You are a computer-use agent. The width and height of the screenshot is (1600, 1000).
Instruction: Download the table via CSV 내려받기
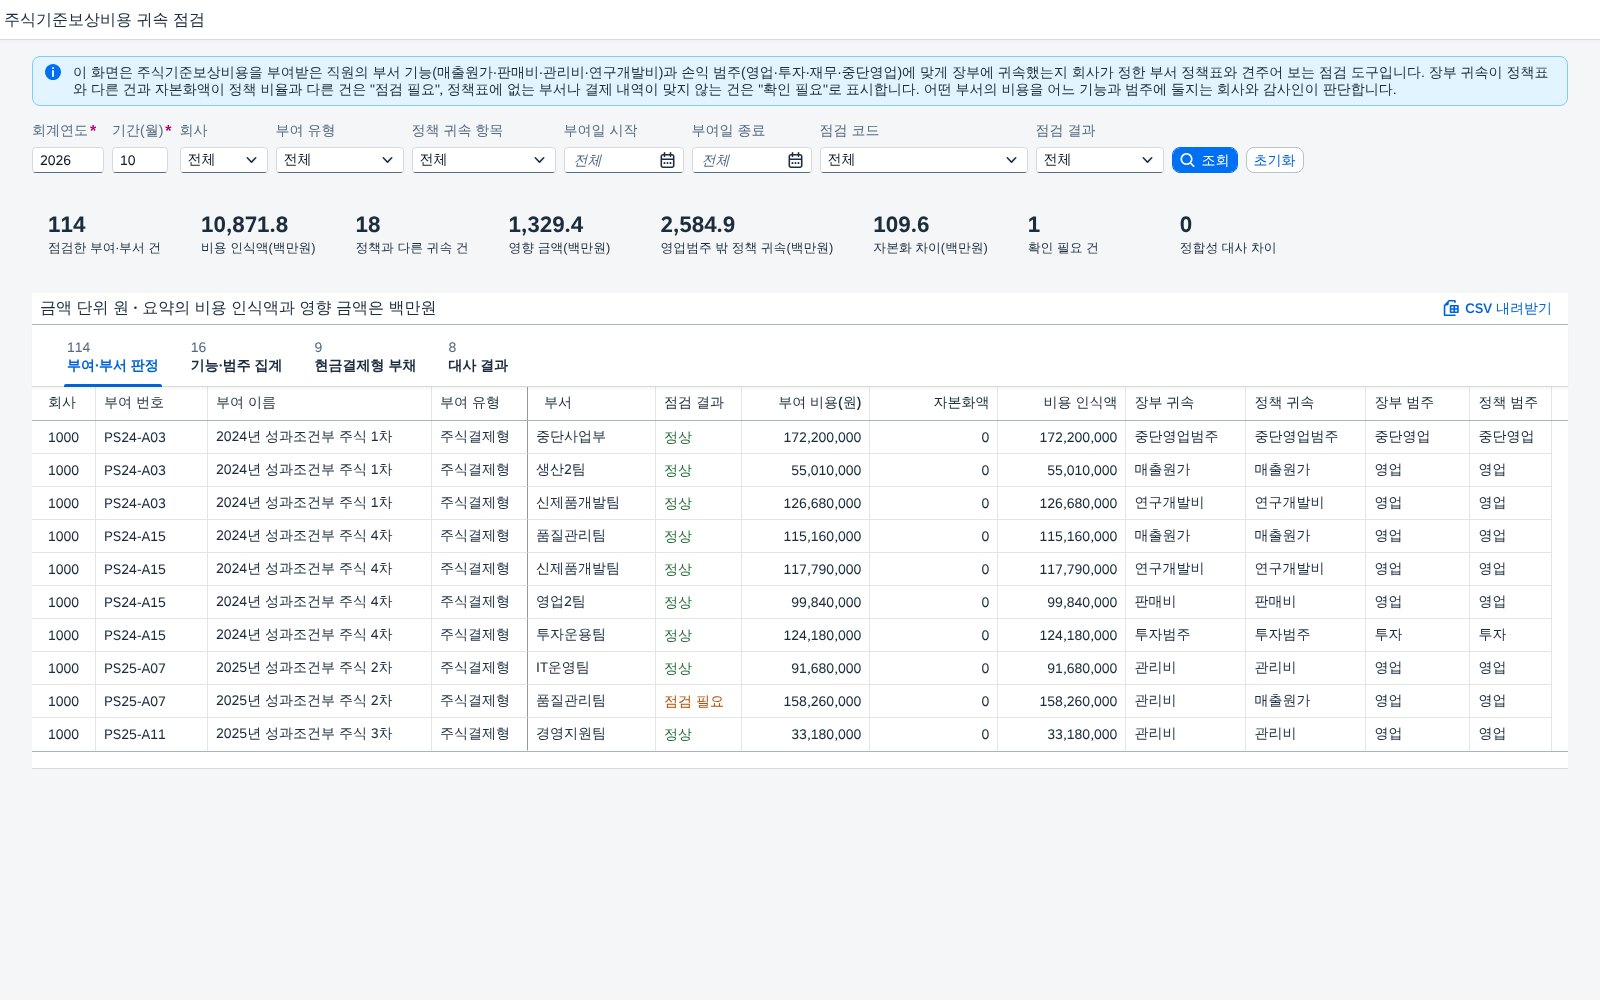1497,308
